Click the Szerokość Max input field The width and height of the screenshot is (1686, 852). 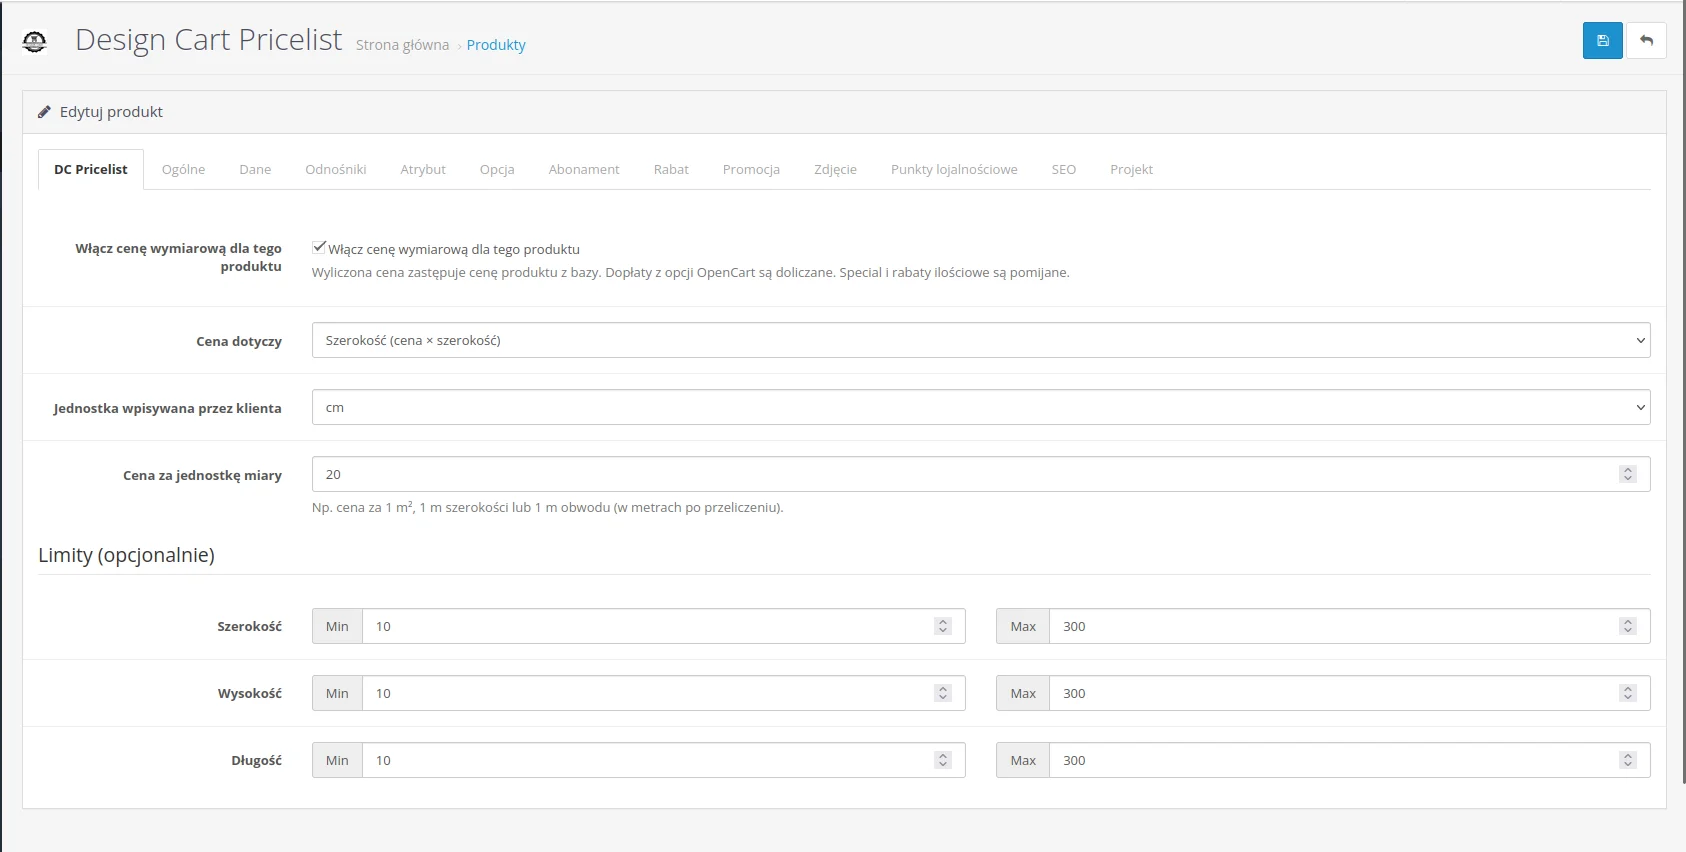pyautogui.click(x=1350, y=626)
